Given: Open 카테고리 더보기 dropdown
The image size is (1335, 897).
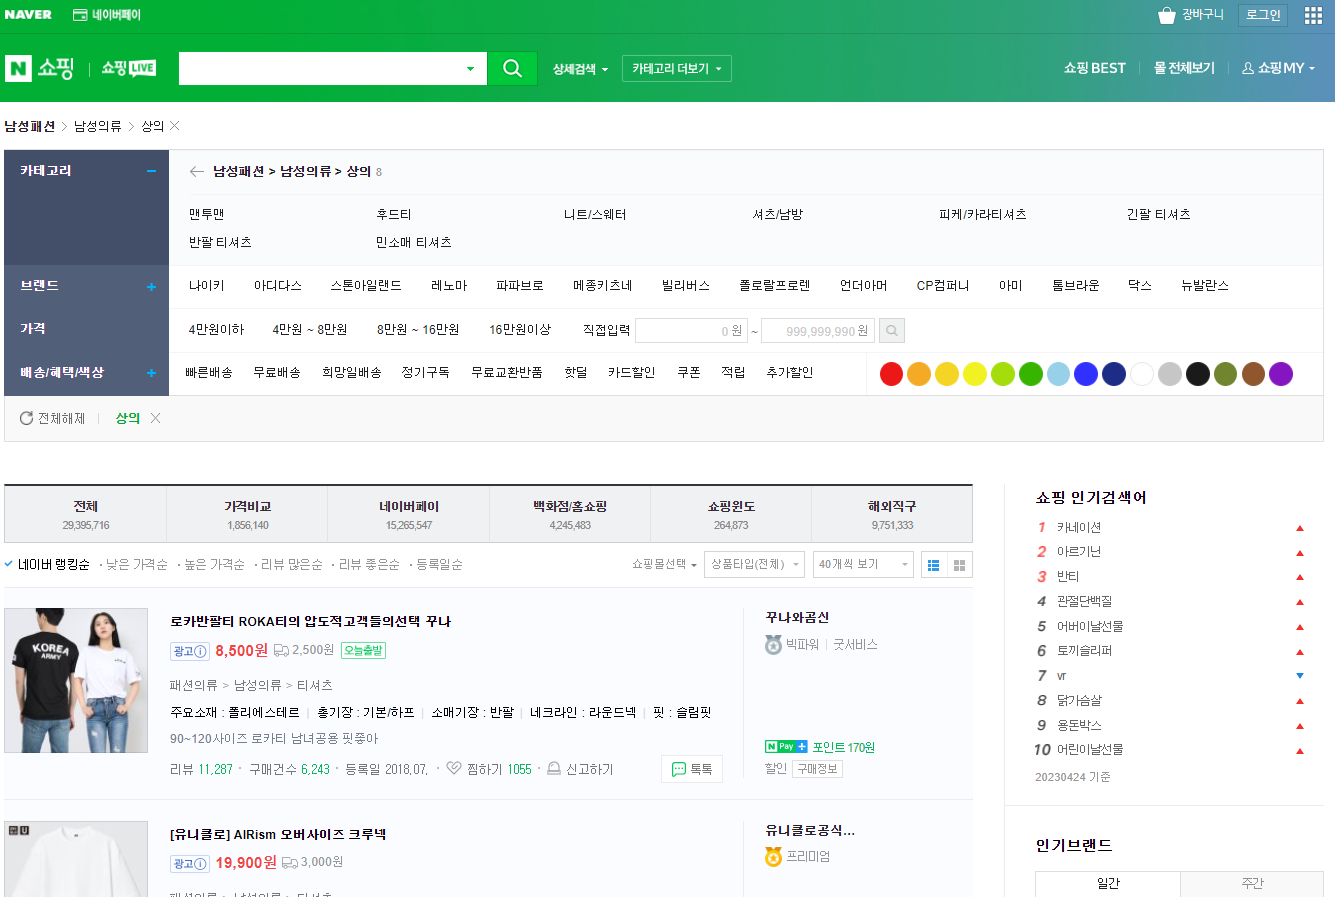Looking at the screenshot, I should (x=677, y=68).
